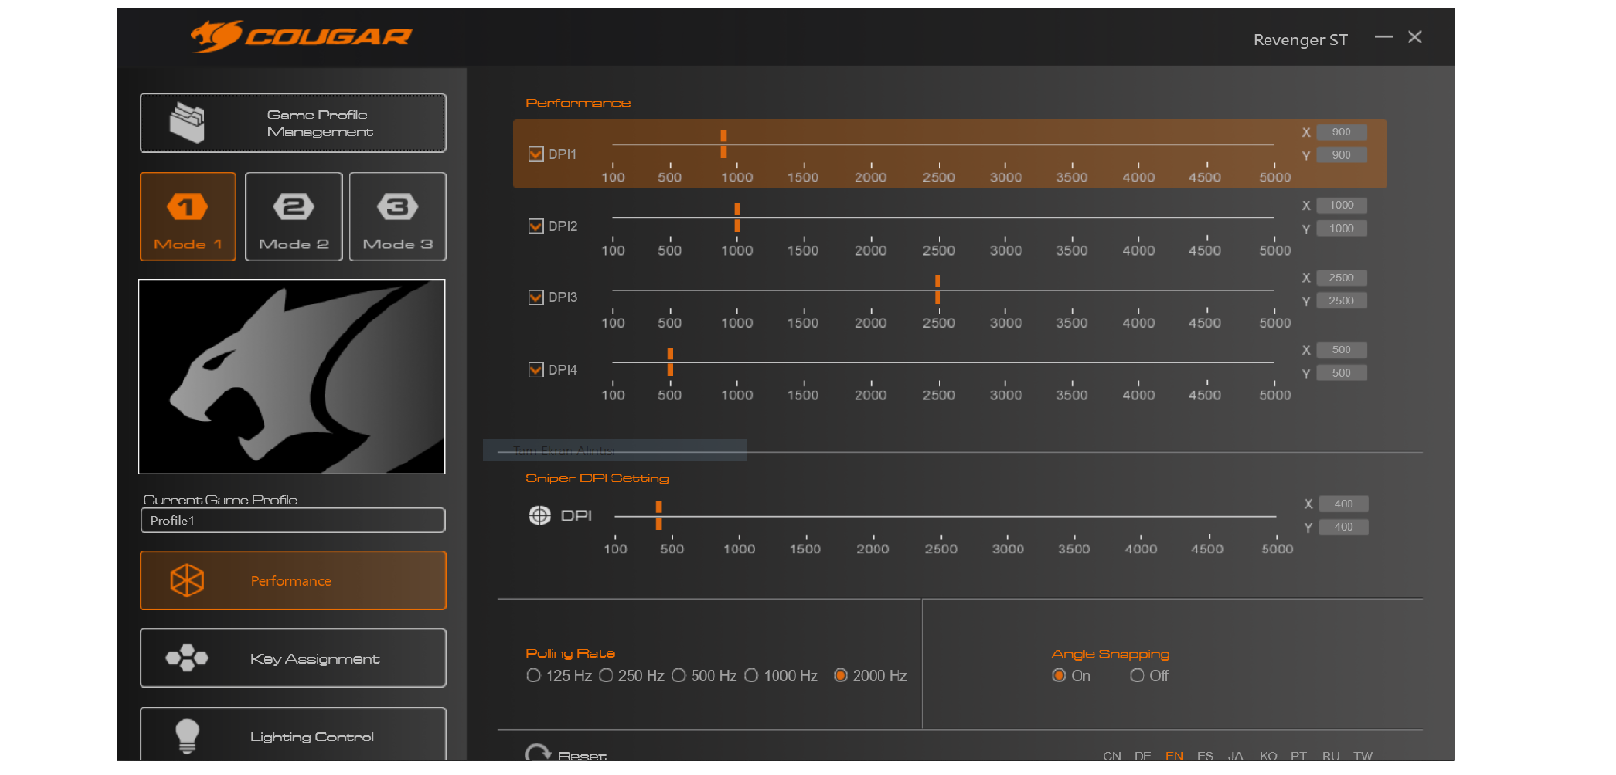Switch to Mode 3

[398, 217]
